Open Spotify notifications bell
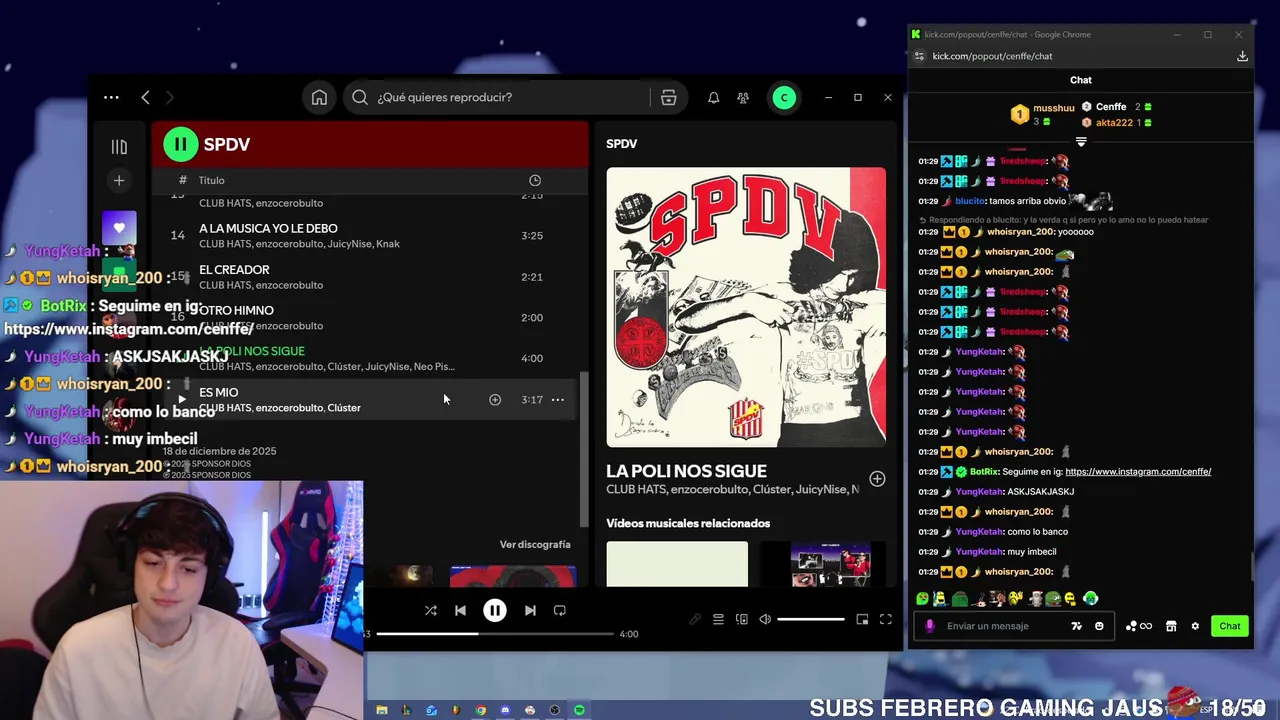The image size is (1280, 720). click(714, 98)
